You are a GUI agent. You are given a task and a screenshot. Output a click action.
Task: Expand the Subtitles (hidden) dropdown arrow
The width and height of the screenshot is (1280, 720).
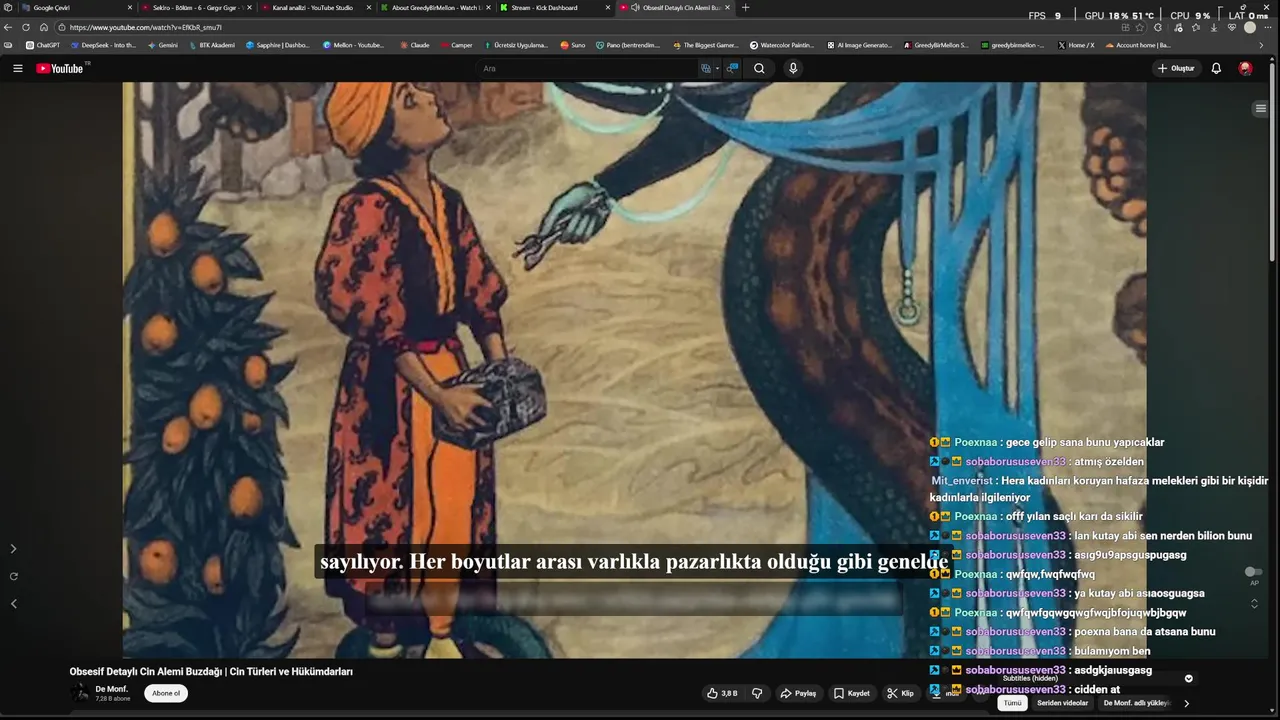coord(1188,678)
